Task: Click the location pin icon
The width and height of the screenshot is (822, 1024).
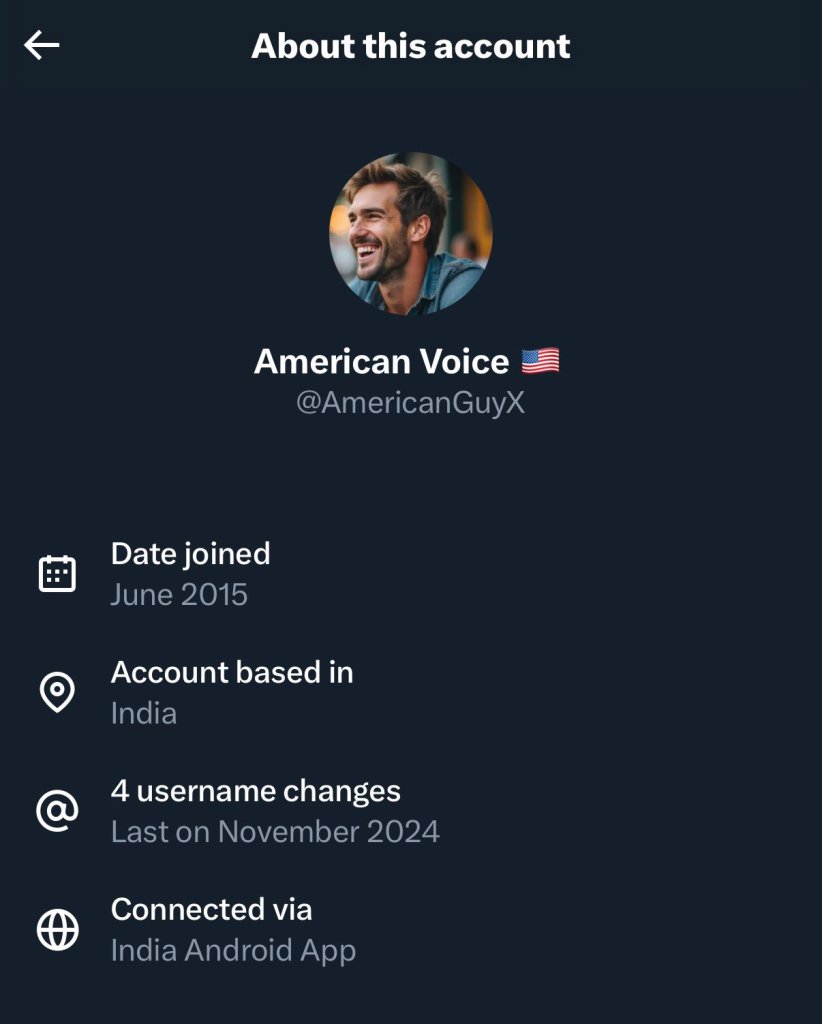Action: click(x=57, y=692)
